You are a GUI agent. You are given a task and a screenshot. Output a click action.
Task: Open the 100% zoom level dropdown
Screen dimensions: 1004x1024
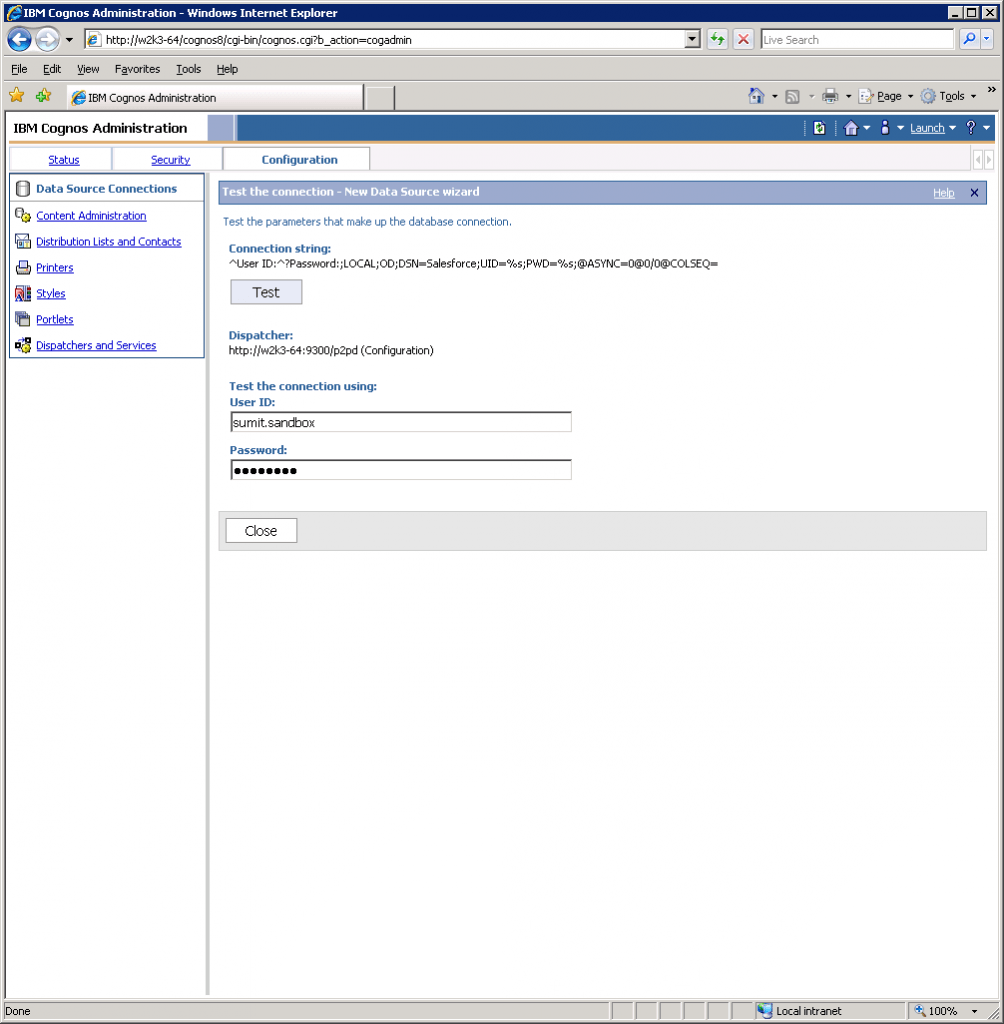[x=974, y=1011]
